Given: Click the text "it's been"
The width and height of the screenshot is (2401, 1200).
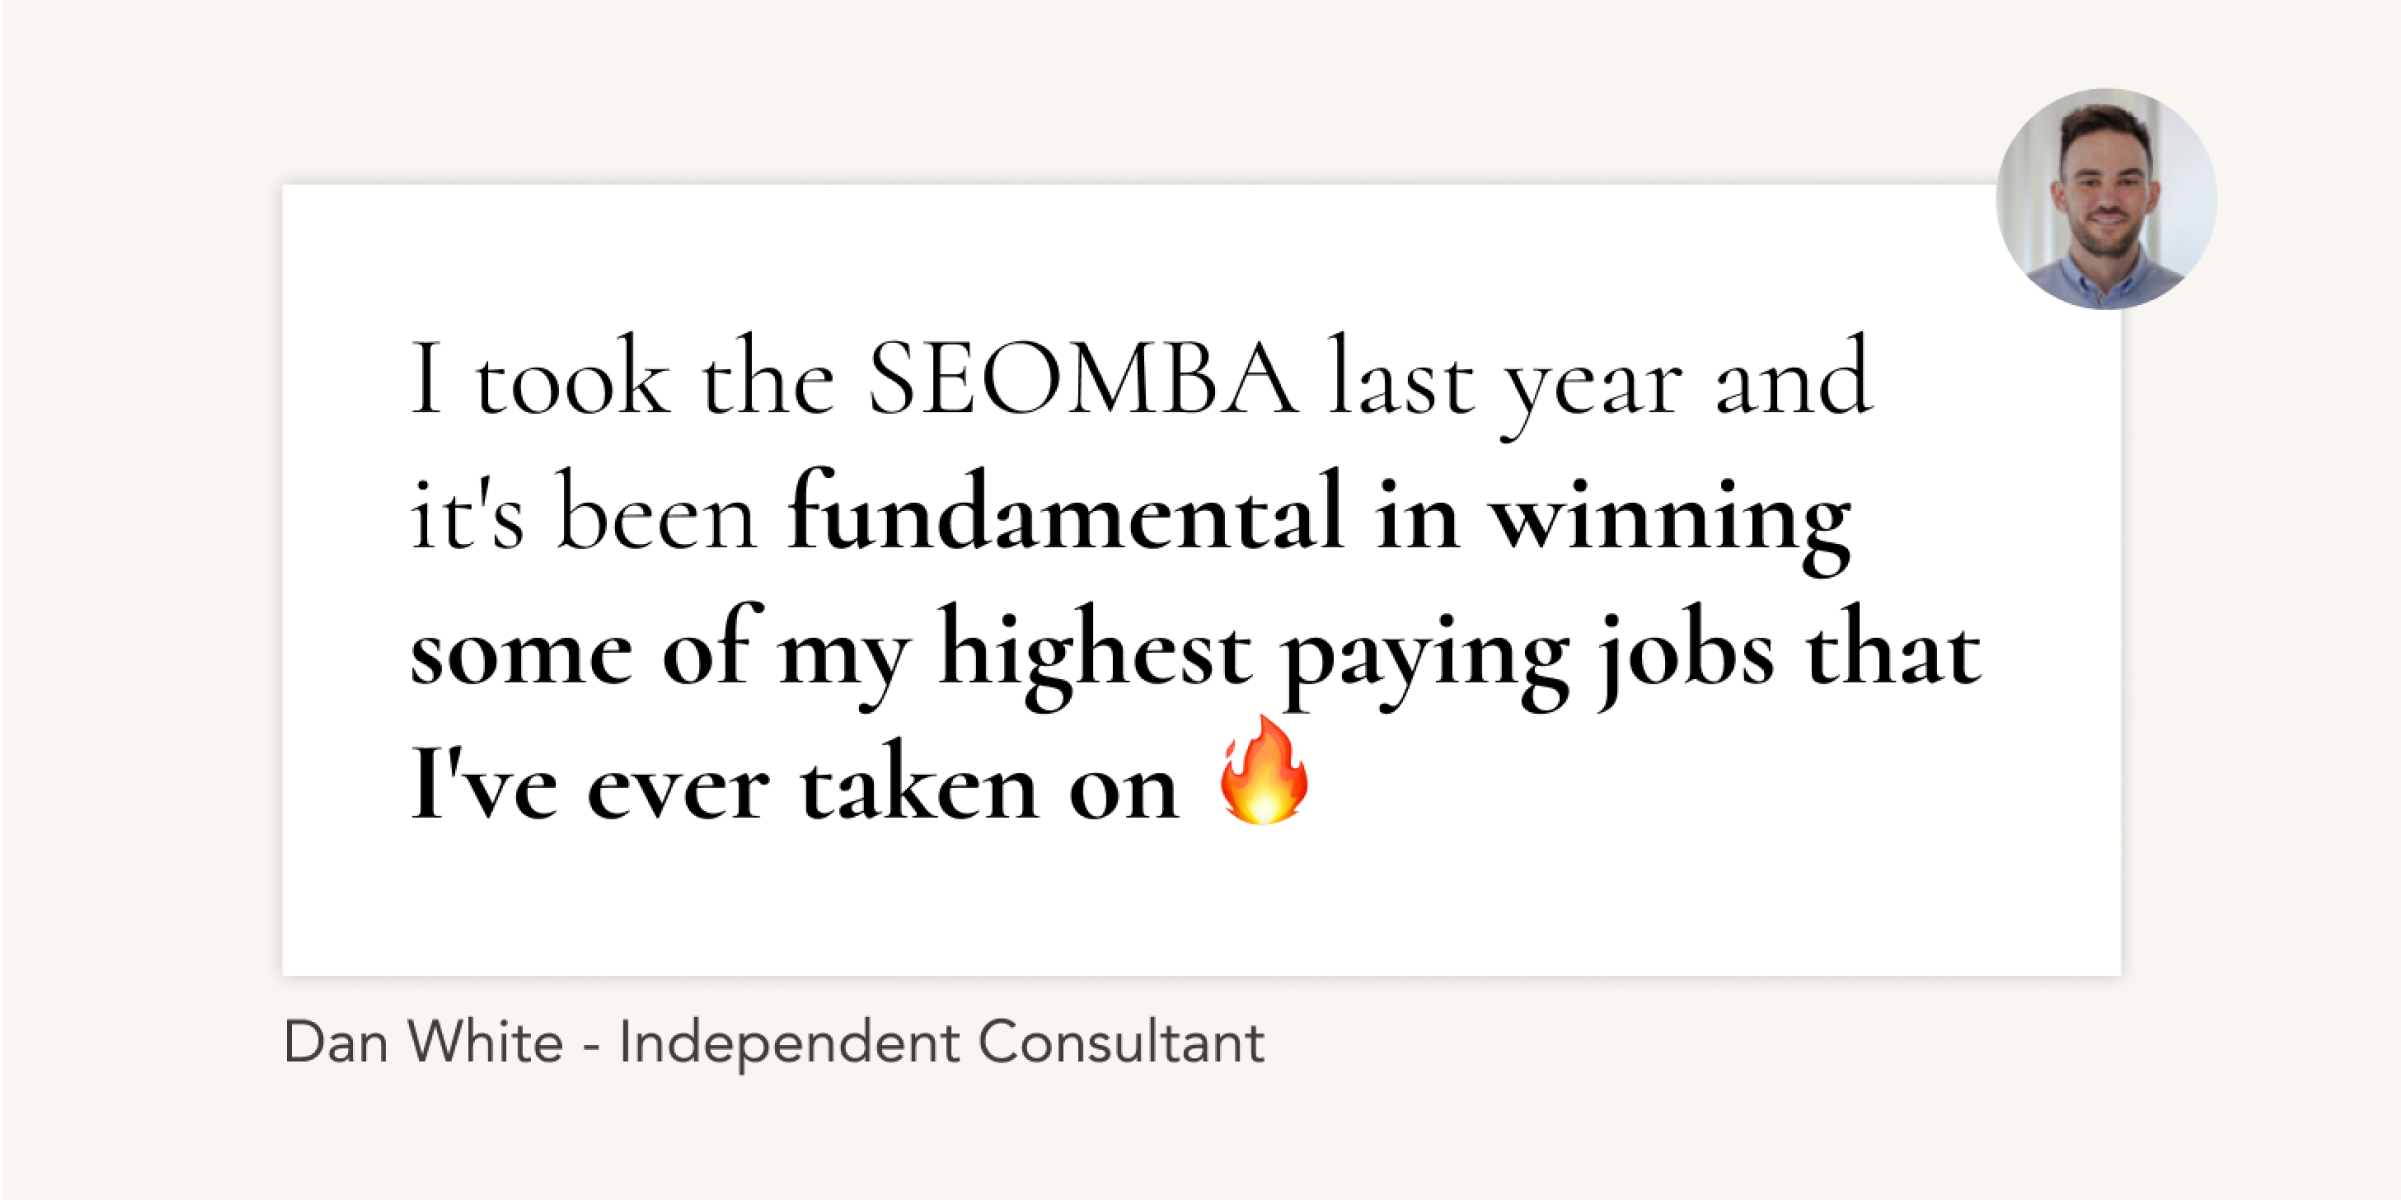Looking at the screenshot, I should (583, 510).
